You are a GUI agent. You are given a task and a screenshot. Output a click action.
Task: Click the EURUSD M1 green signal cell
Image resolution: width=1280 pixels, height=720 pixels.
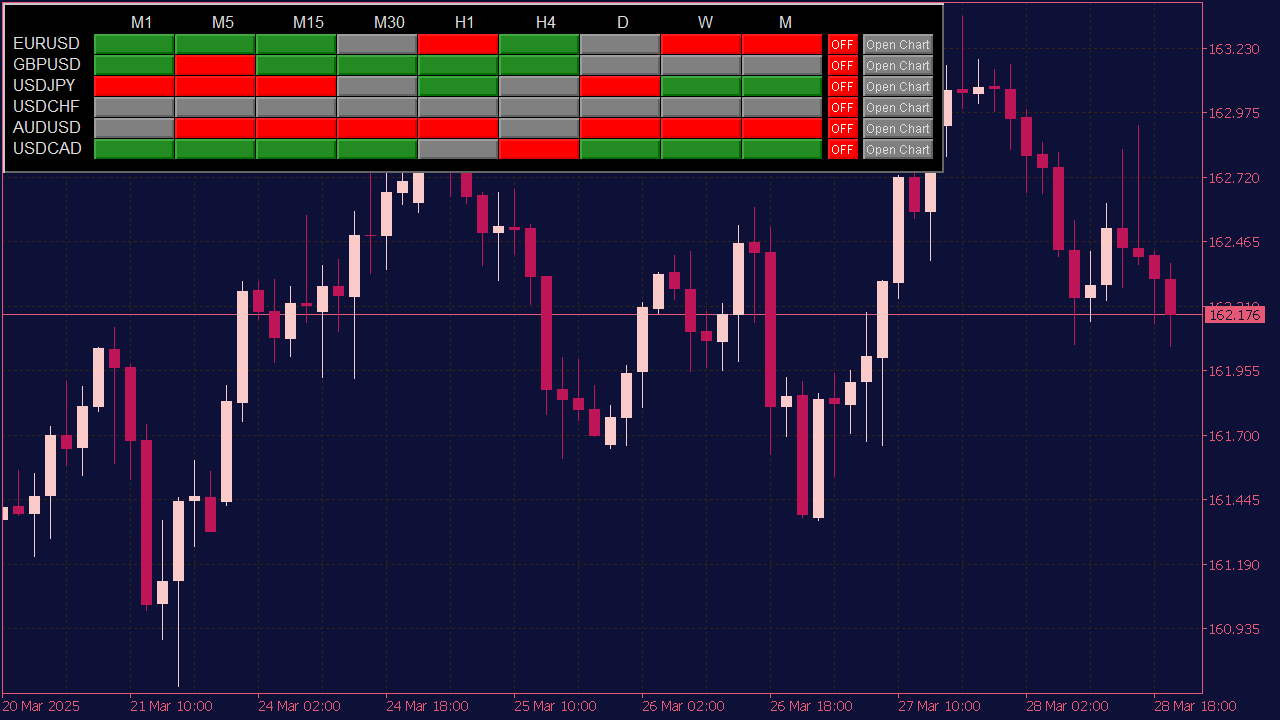133,43
